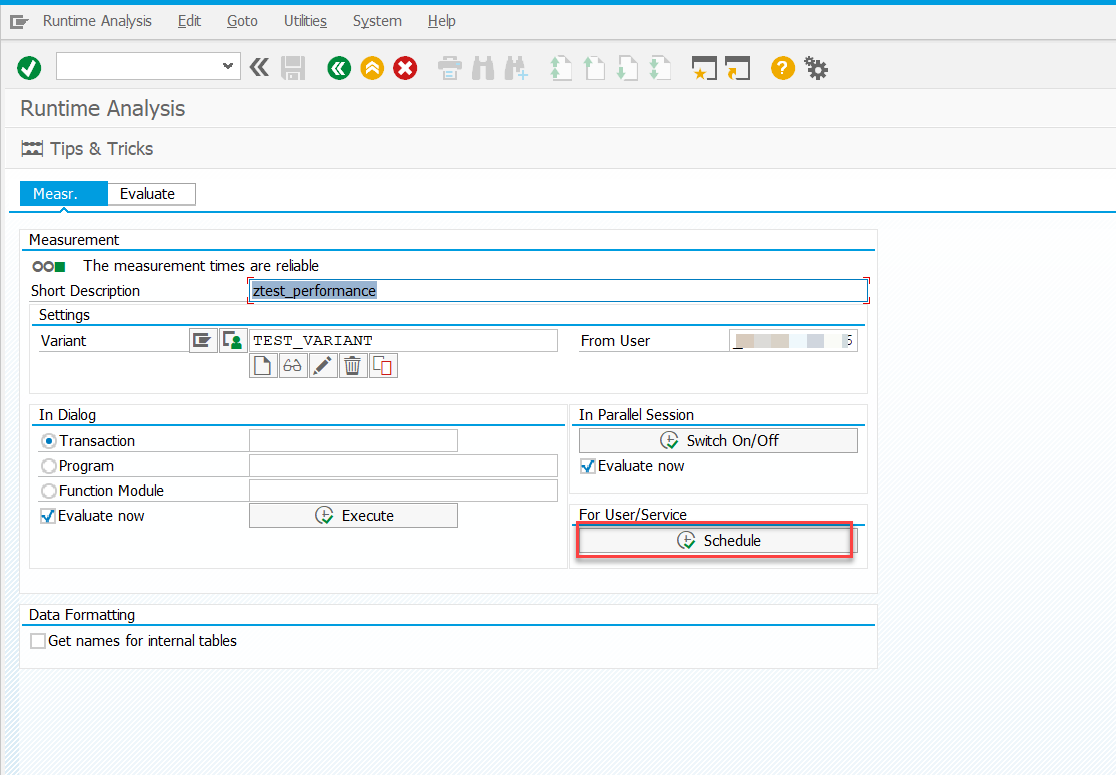The height and width of the screenshot is (775, 1116).
Task: Edit the Short Description field
Action: [556, 290]
